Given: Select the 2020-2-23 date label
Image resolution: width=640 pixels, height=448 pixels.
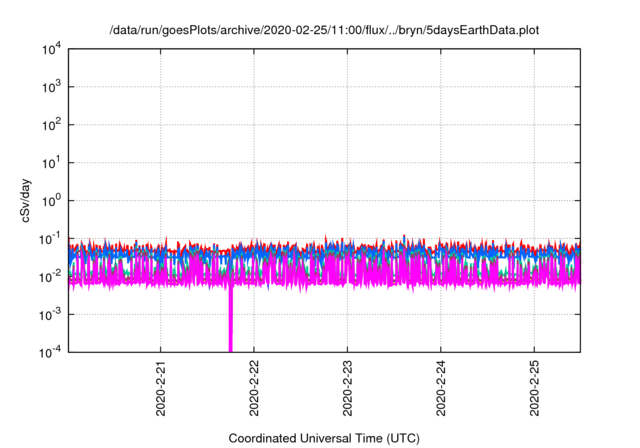Looking at the screenshot, I should [x=347, y=388].
